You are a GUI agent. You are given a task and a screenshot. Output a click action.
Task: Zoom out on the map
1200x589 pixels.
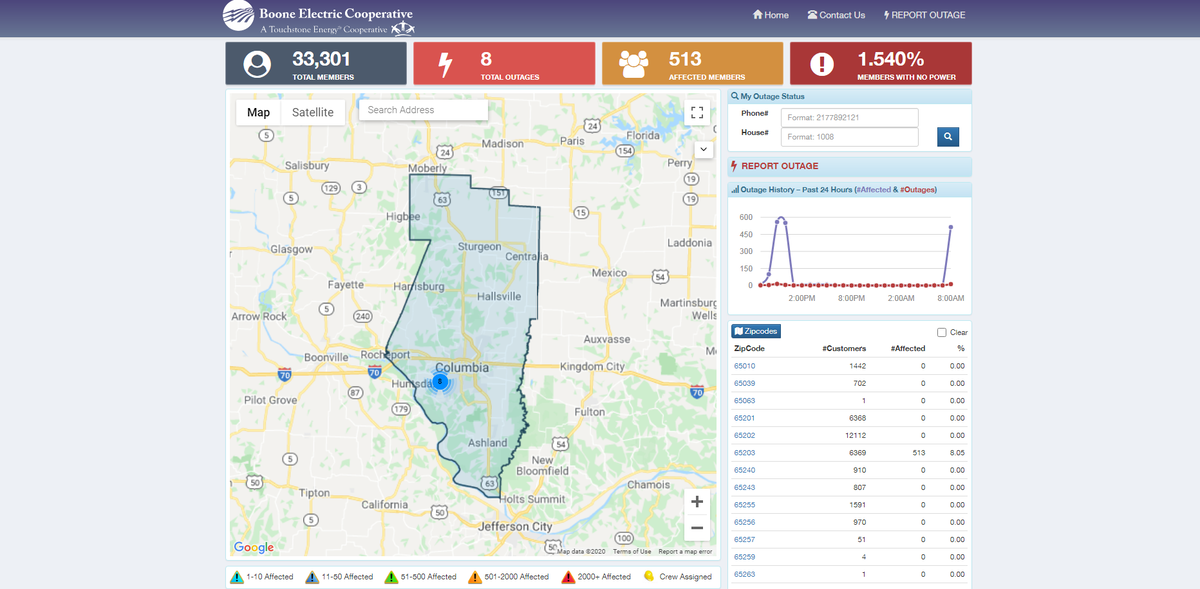coord(697,528)
